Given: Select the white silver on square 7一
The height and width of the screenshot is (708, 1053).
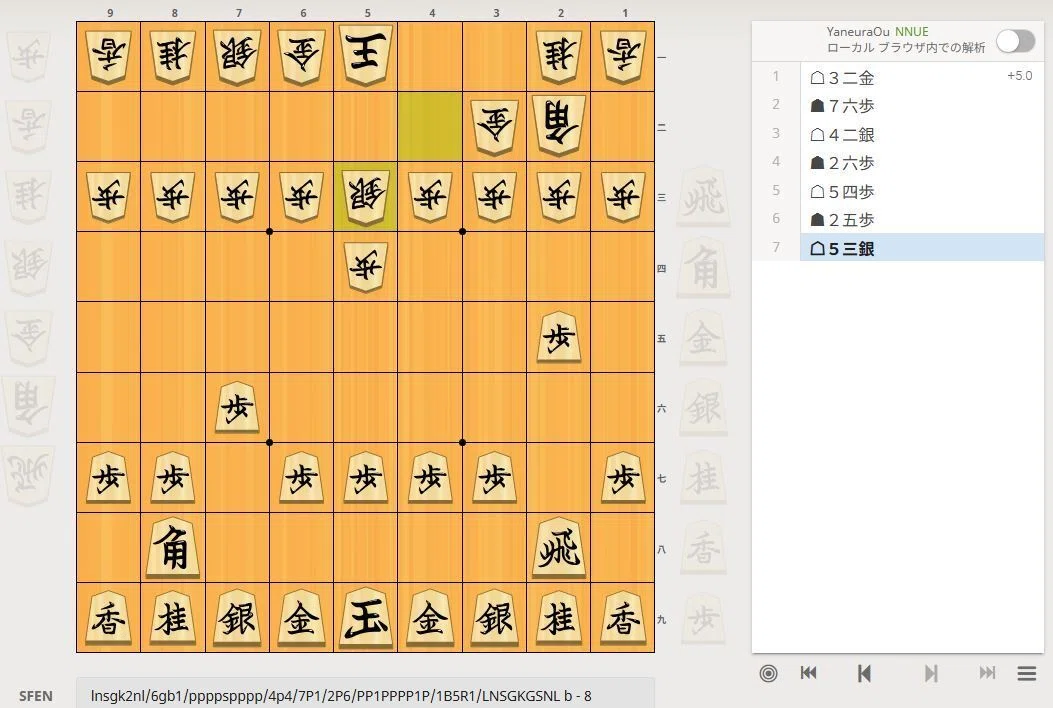Looking at the screenshot, I should point(238,55).
